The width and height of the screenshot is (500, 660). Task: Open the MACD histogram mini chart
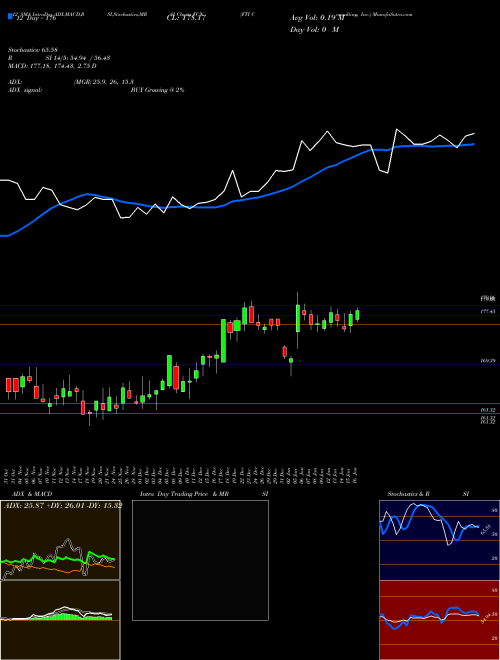[x=60, y=620]
